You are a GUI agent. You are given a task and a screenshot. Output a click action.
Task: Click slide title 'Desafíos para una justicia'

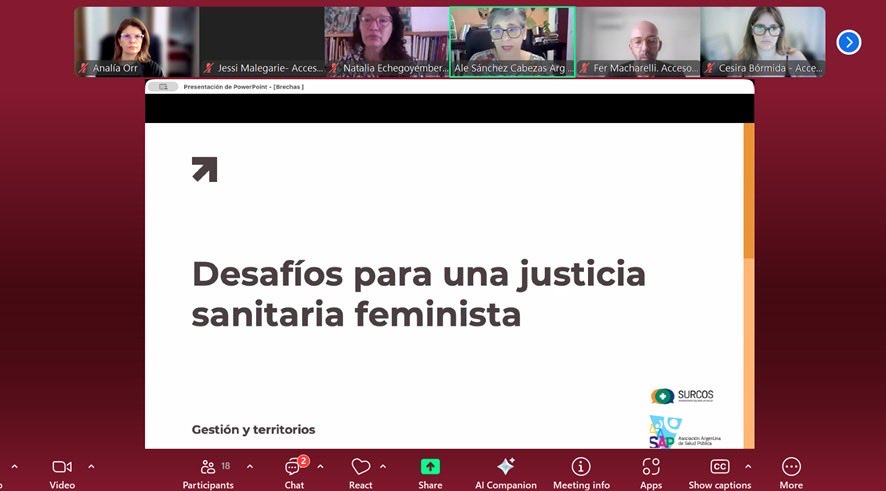[x=419, y=275]
